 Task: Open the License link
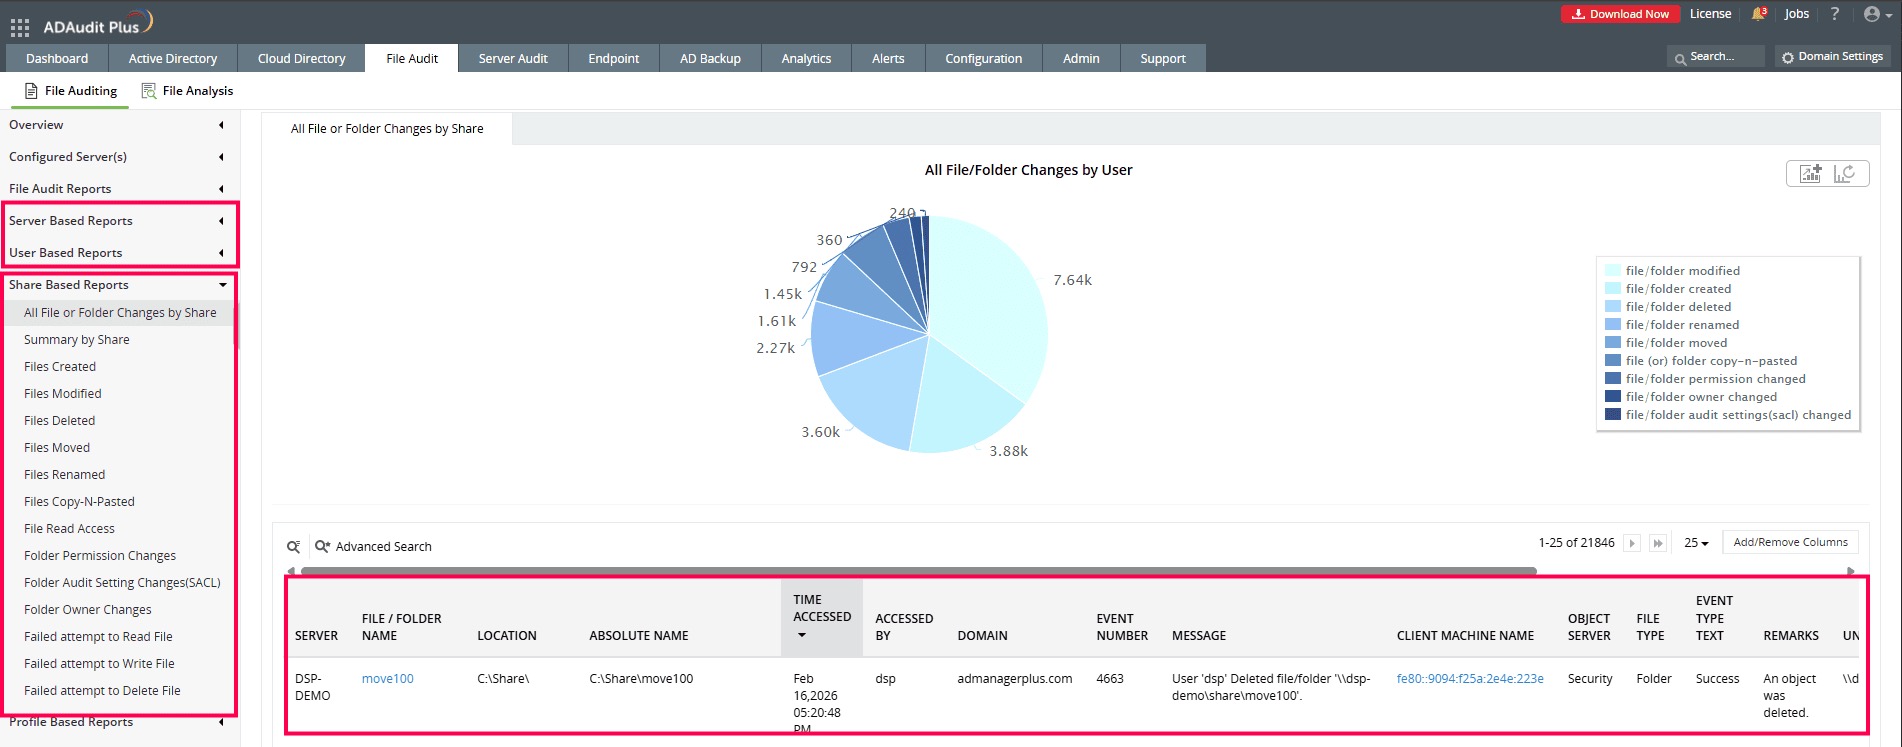[1710, 14]
